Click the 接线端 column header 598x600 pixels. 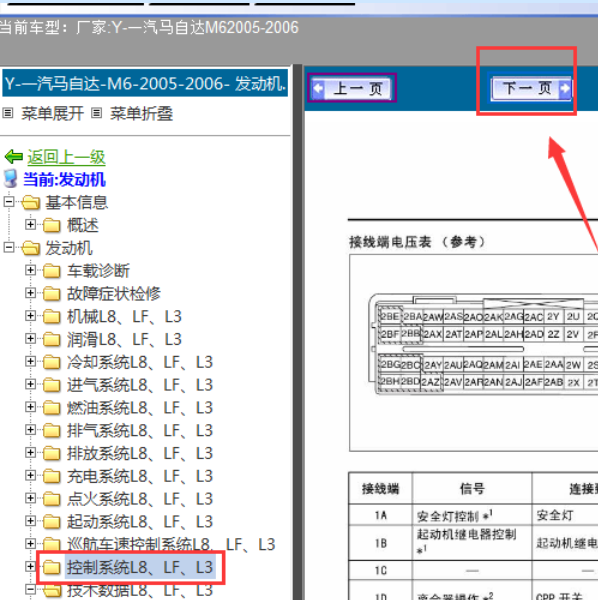pos(381,488)
